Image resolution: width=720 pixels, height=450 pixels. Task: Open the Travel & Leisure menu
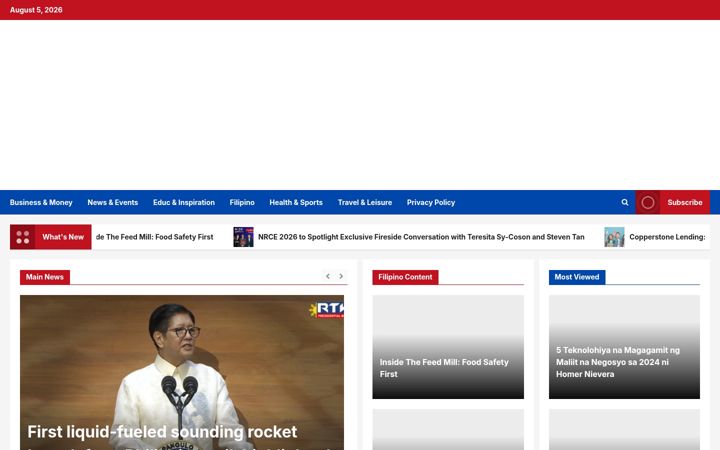click(x=365, y=202)
